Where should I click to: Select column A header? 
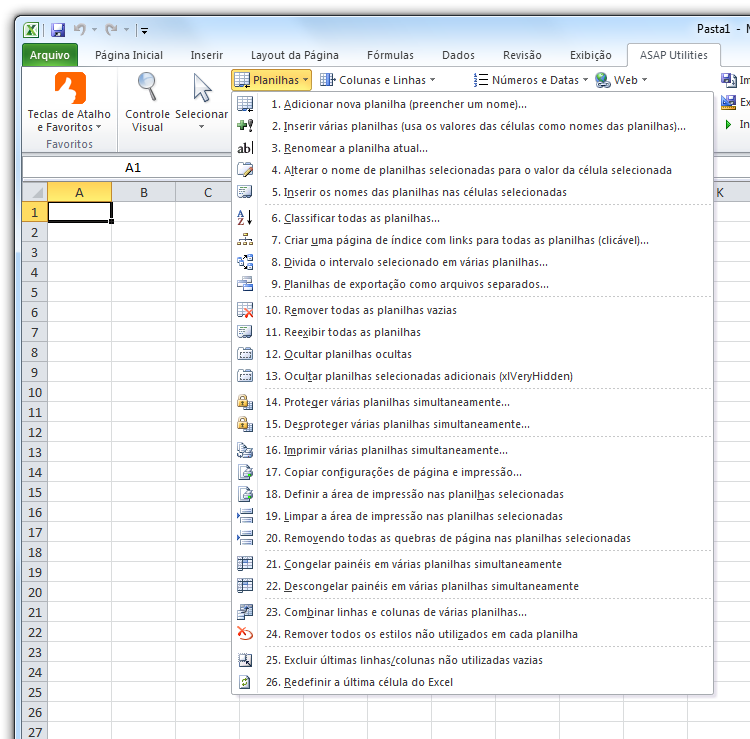[79, 192]
